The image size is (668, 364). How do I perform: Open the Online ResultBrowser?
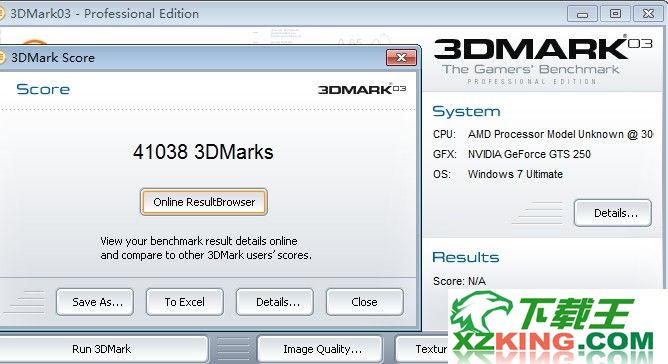pyautogui.click(x=204, y=202)
